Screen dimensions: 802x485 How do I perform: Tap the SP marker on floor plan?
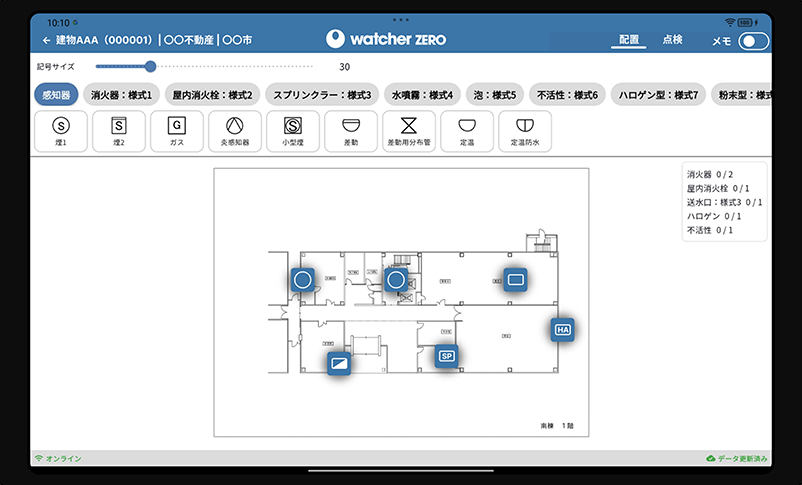tap(447, 356)
